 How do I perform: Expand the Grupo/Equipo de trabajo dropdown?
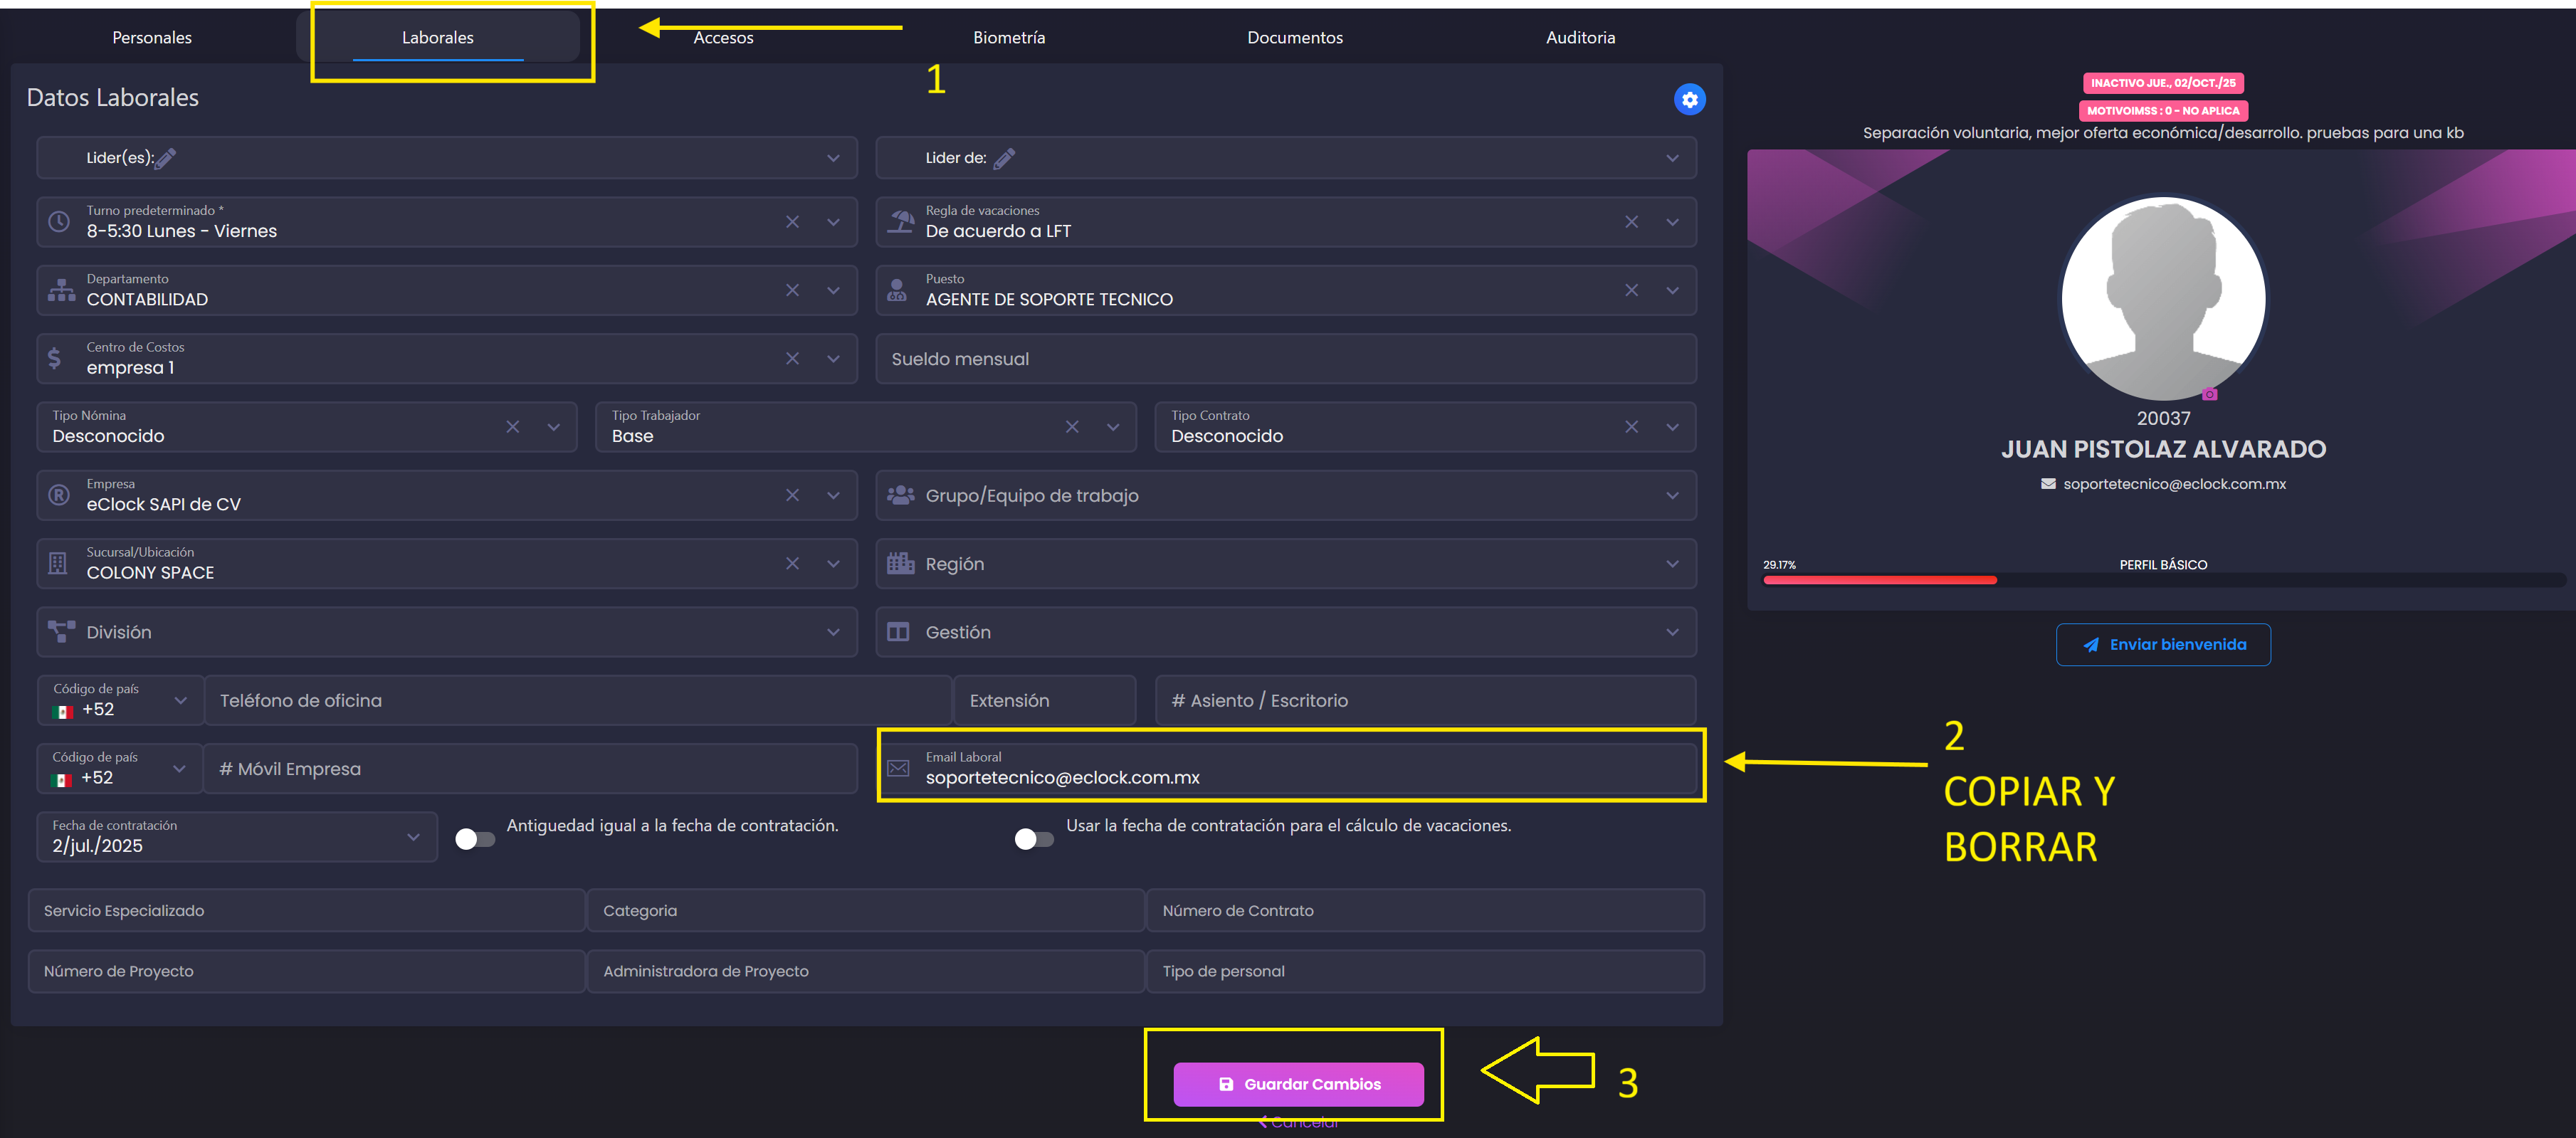click(1672, 495)
